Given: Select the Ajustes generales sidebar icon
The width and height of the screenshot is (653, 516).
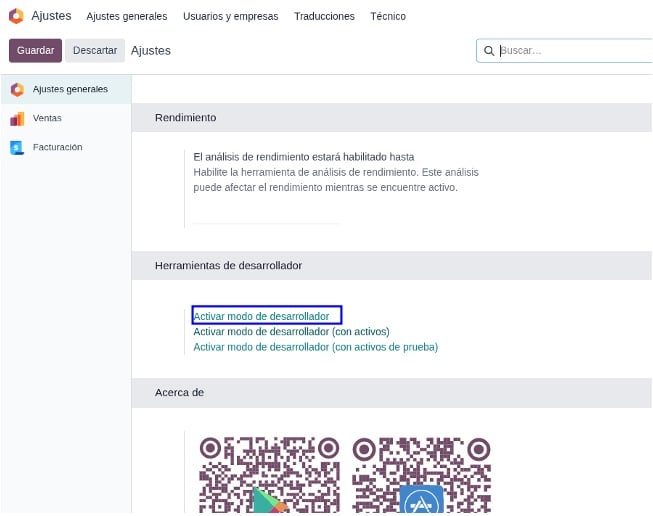Looking at the screenshot, I should tap(17, 90).
